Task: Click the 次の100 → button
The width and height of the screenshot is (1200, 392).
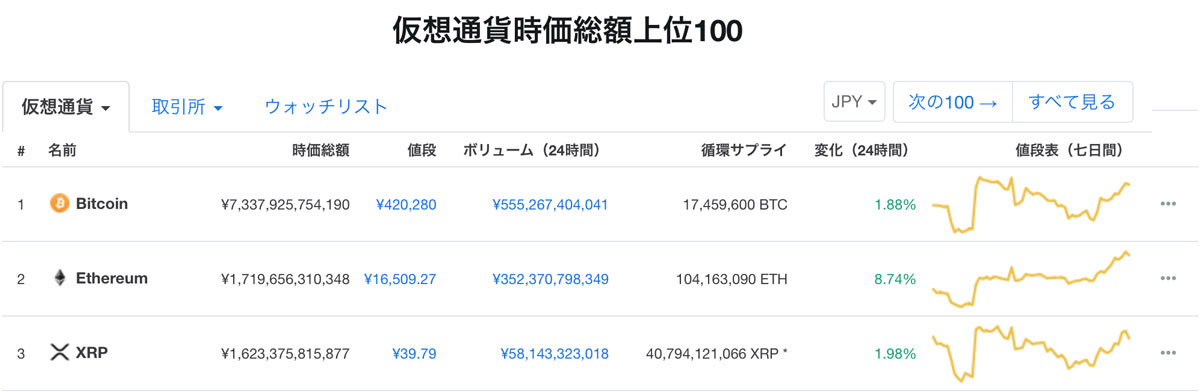Action: 953,102
